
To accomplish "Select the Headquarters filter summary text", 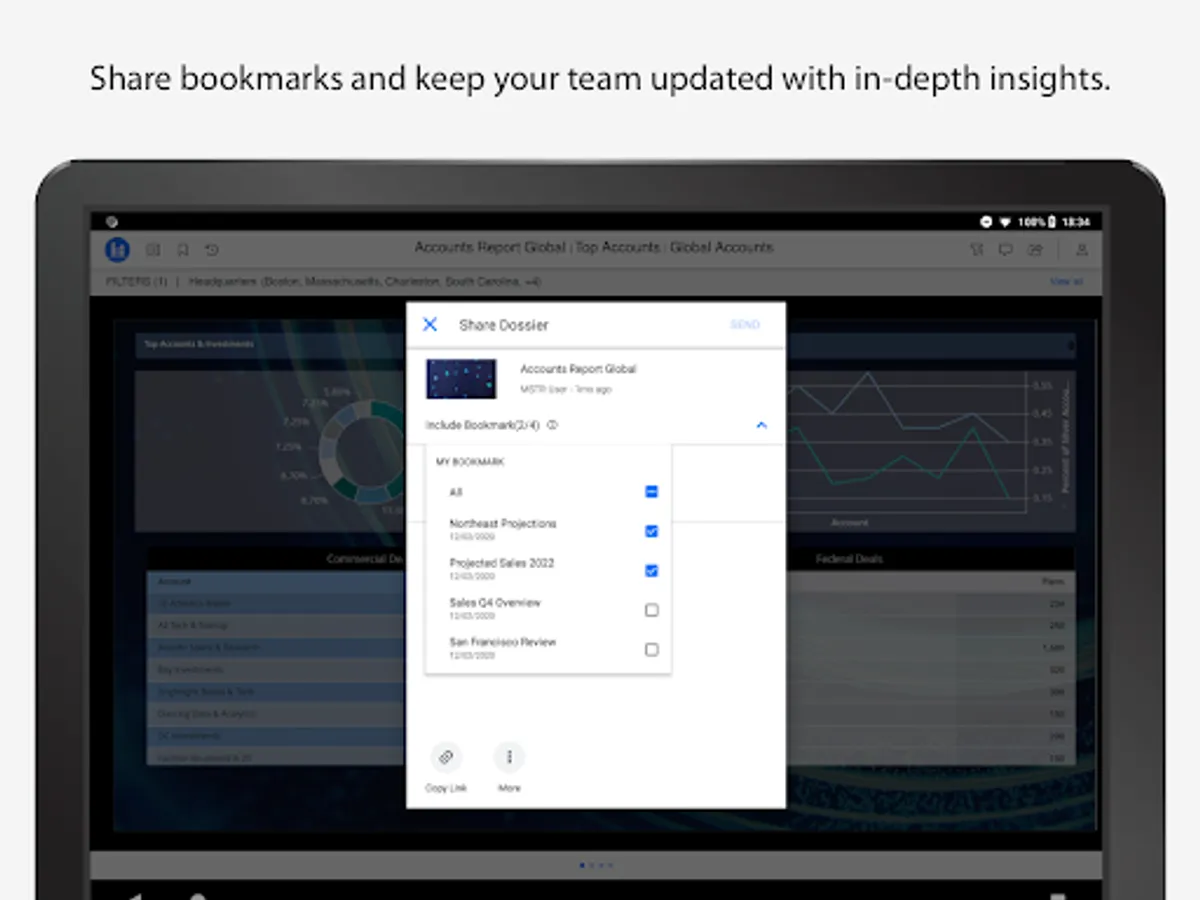I will pyautogui.click(x=364, y=282).
